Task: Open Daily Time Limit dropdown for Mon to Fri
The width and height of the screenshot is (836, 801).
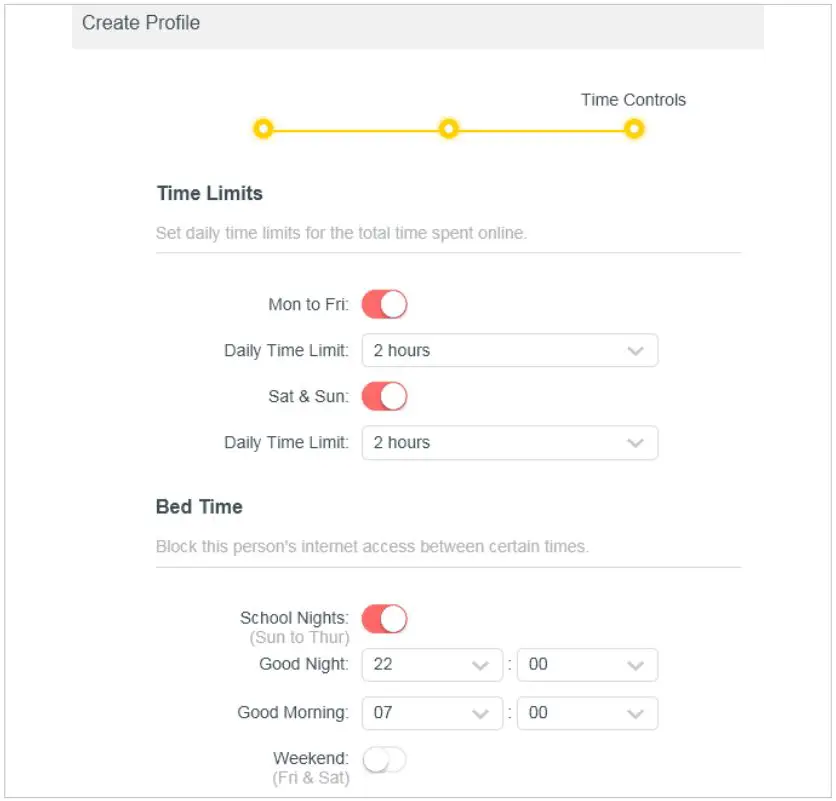Action: [510, 351]
